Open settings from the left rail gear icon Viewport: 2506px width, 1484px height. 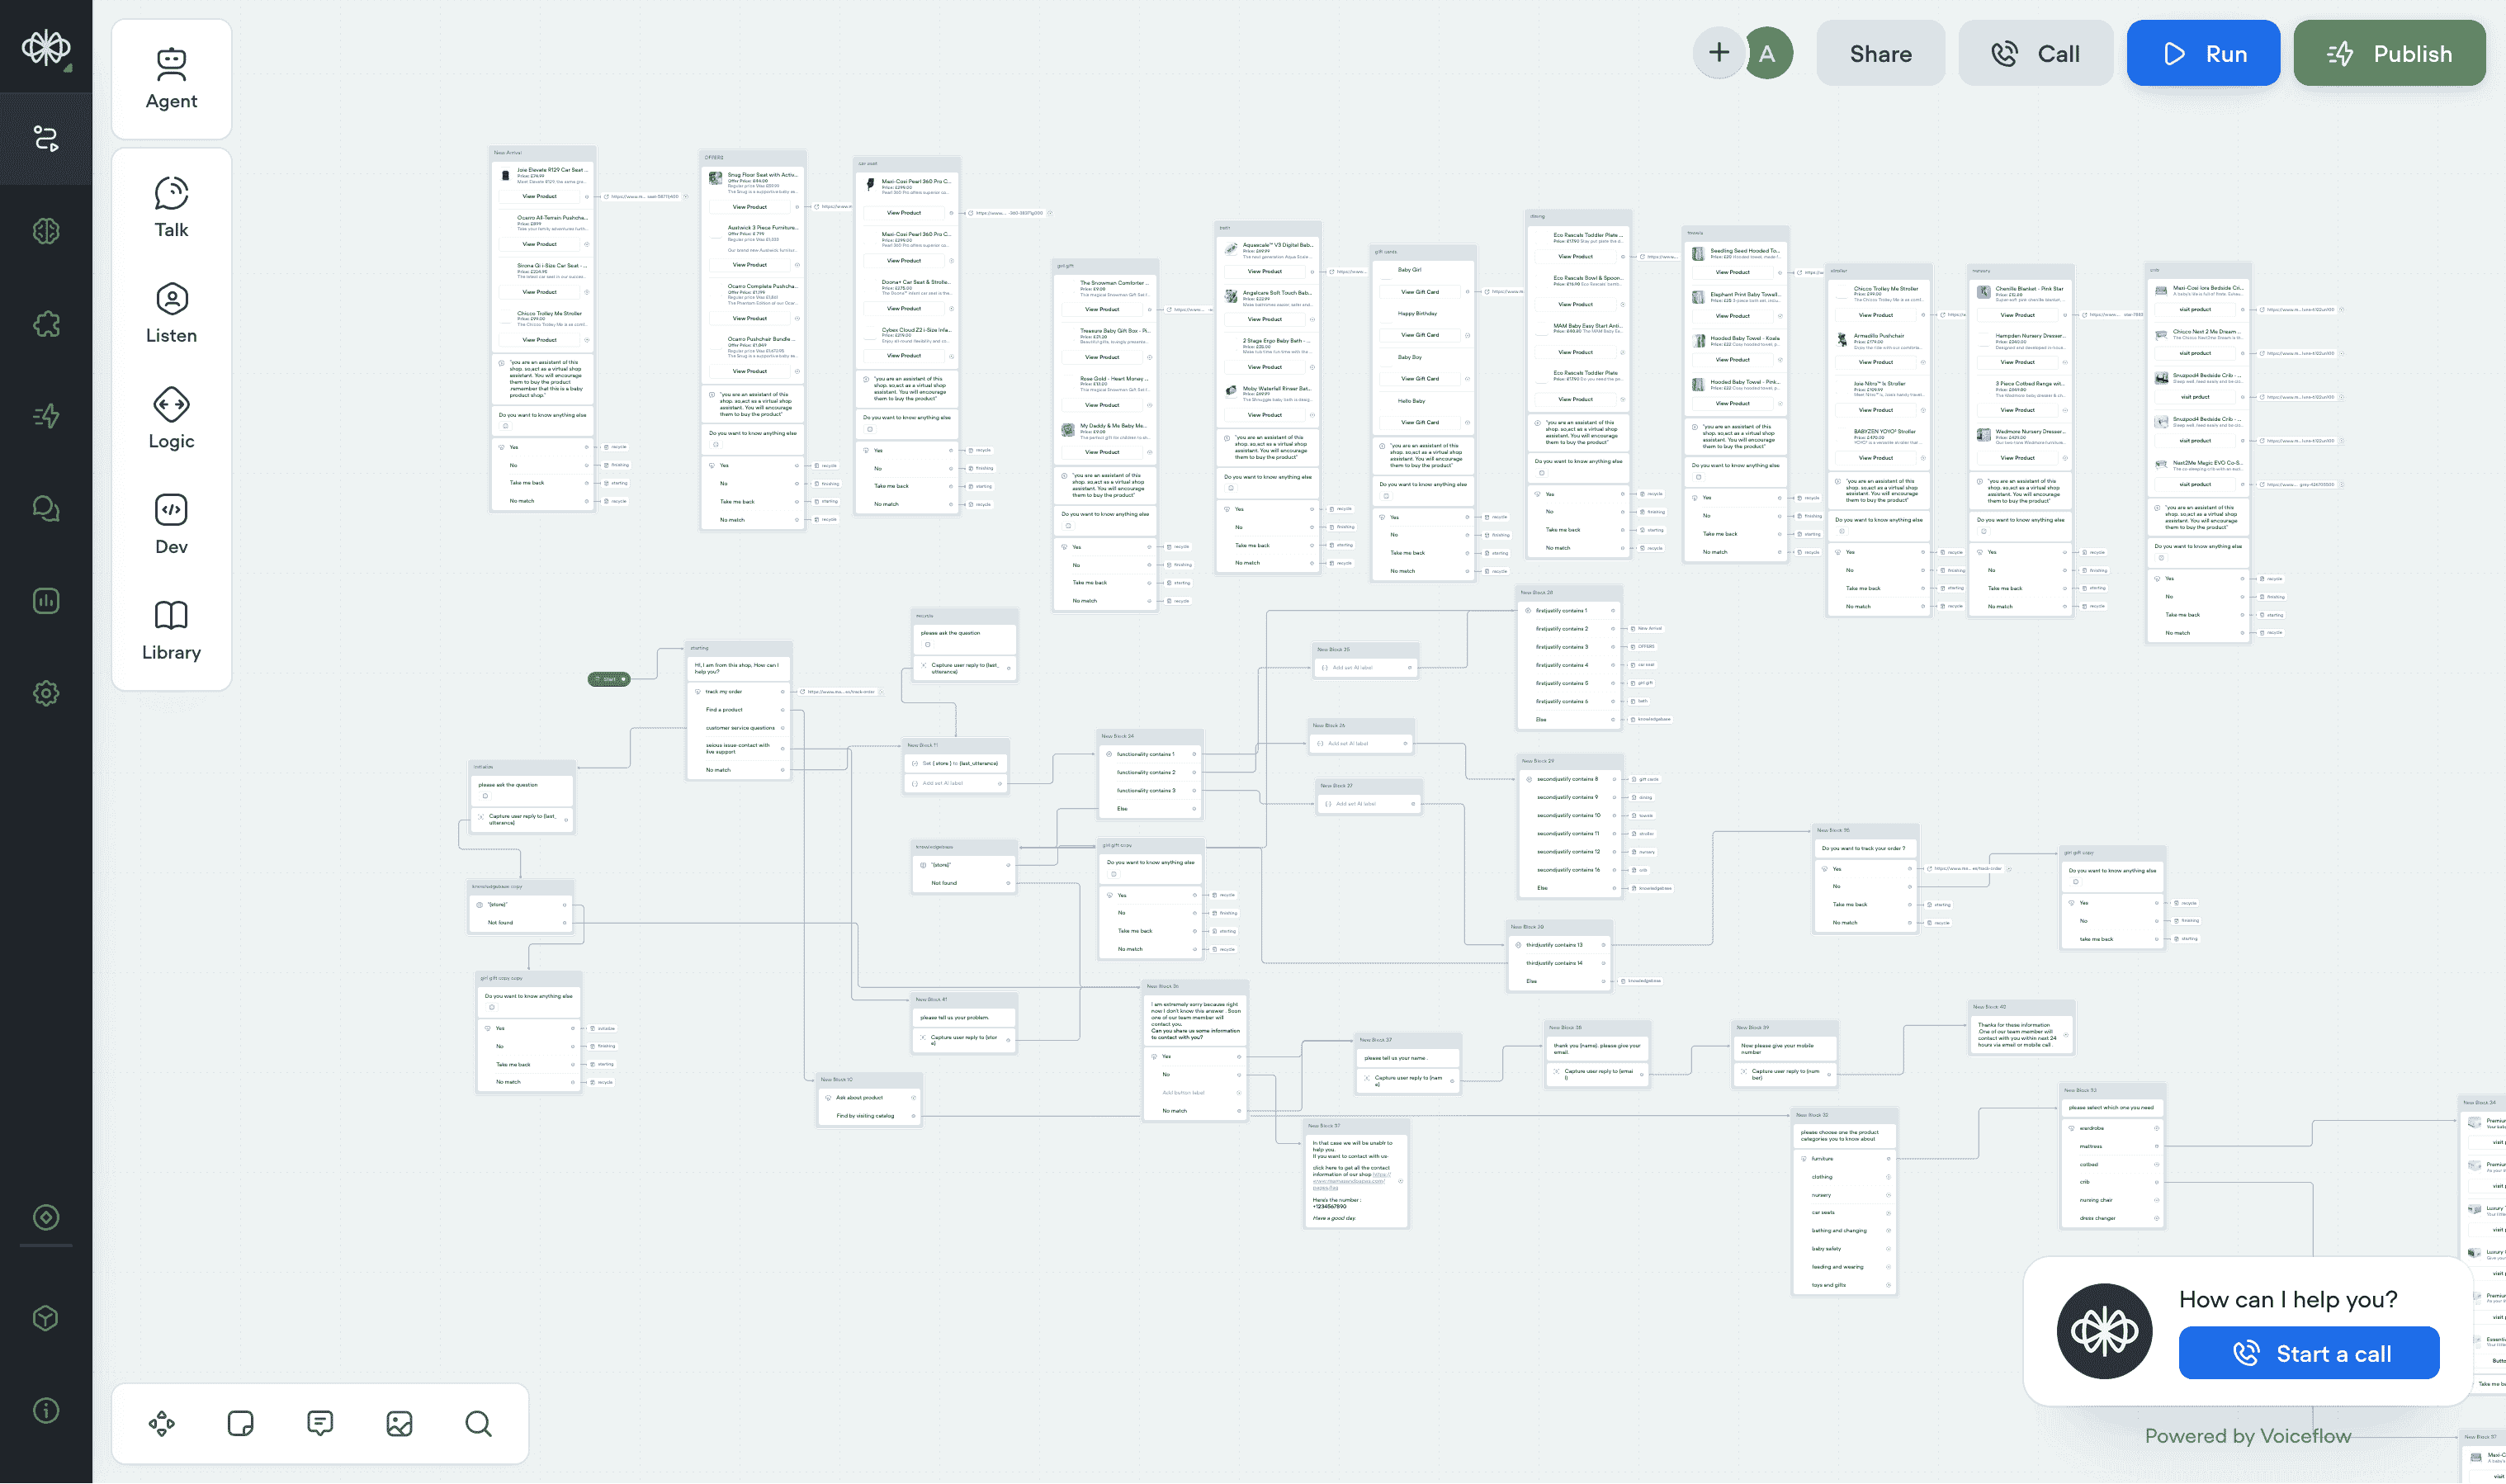(47, 693)
